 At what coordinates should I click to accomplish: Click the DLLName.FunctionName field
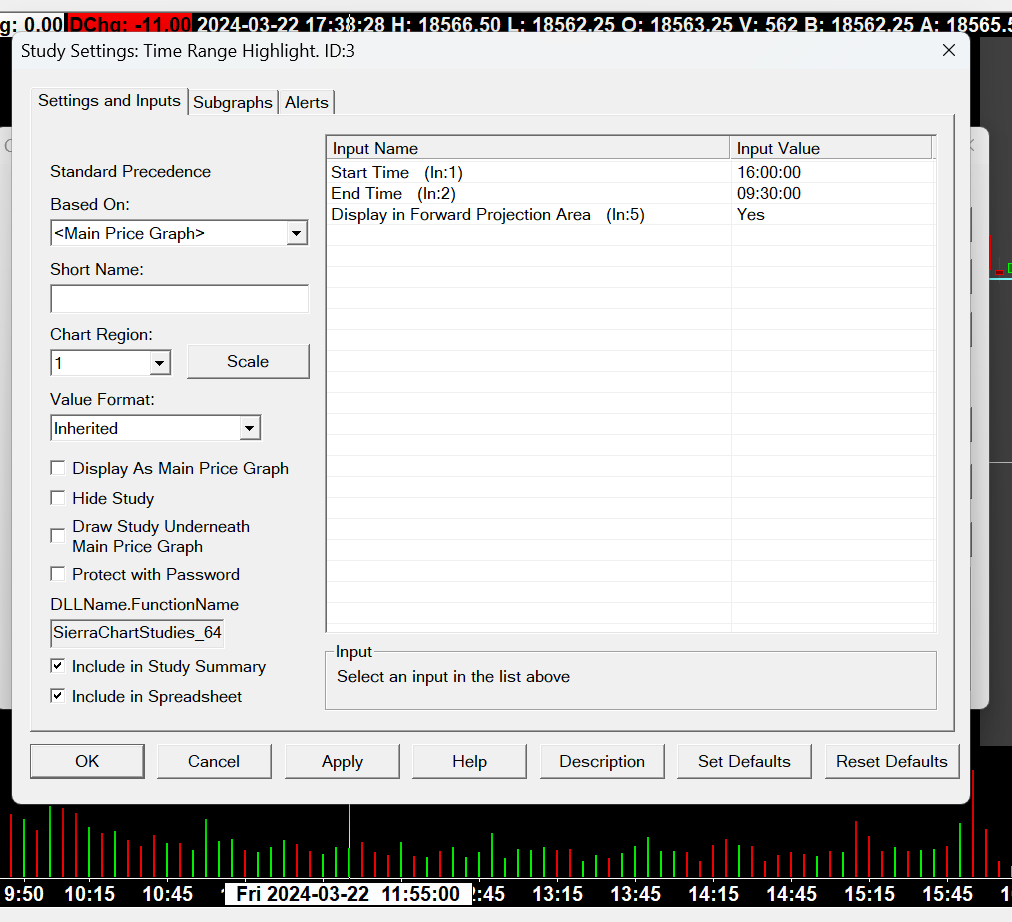137,632
